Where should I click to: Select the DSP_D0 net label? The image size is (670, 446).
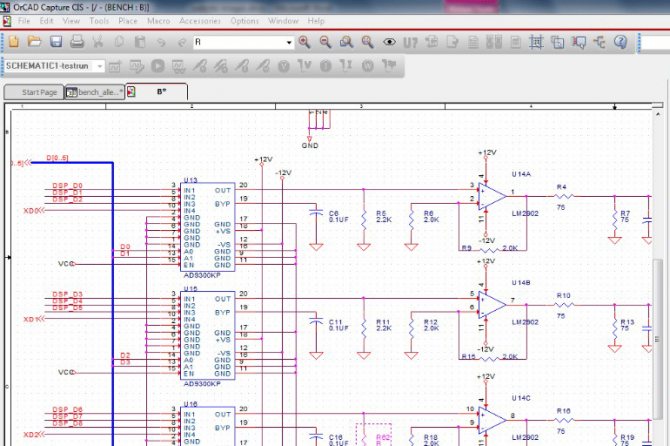[x=68, y=186]
